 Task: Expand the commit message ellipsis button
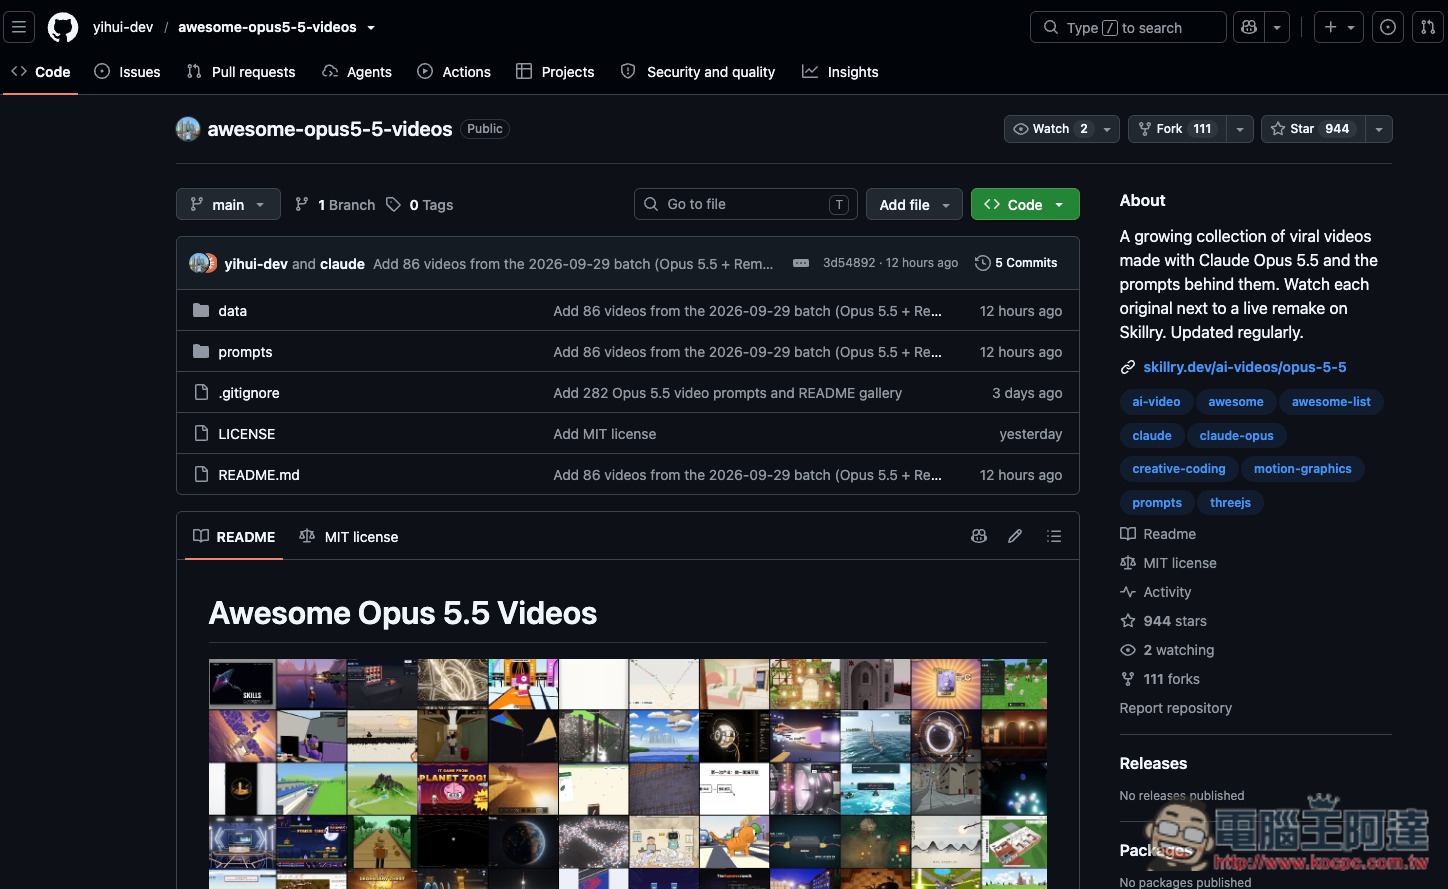tap(801, 263)
